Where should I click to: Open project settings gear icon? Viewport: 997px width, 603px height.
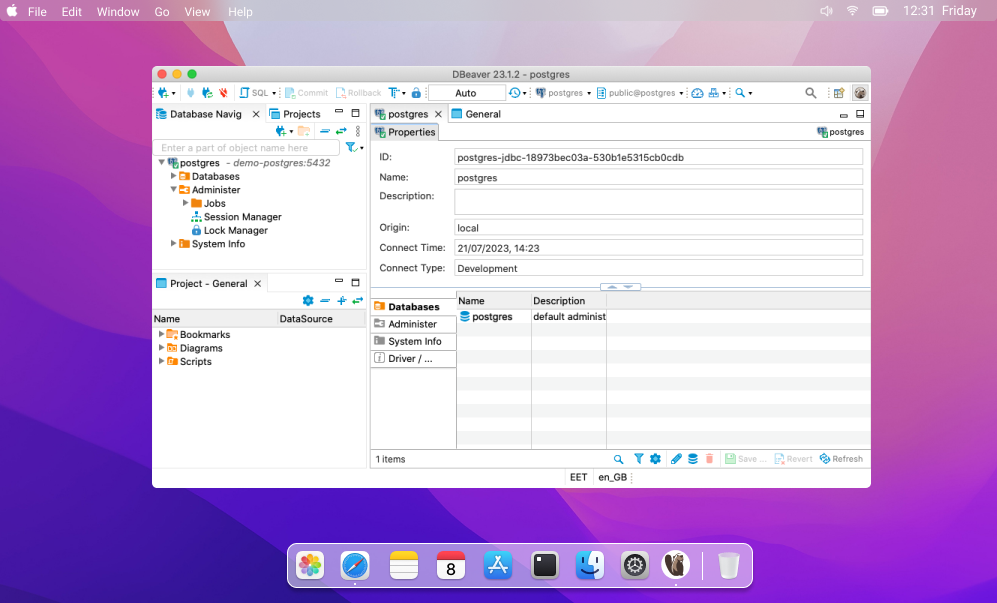(308, 300)
